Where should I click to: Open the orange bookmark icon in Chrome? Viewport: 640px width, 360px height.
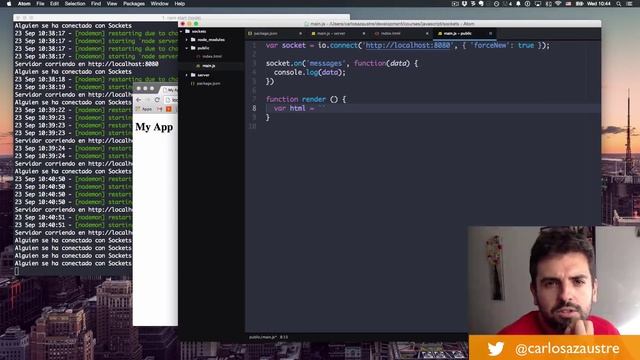pos(169,109)
